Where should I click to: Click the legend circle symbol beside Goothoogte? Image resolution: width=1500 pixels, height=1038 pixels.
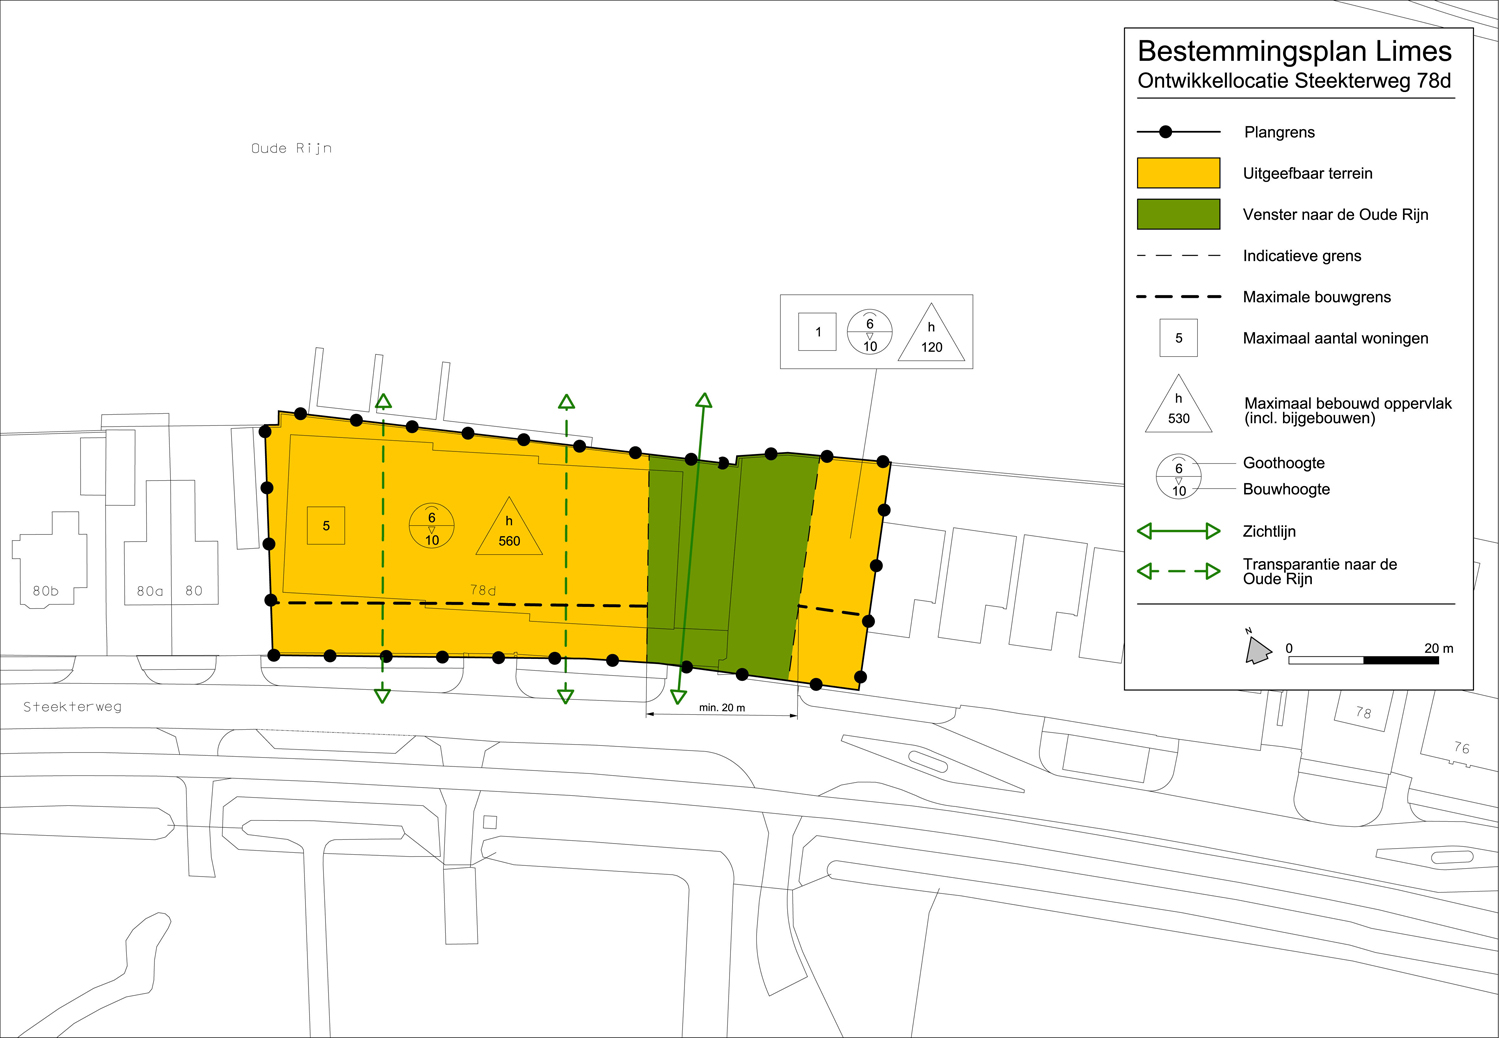(1179, 477)
